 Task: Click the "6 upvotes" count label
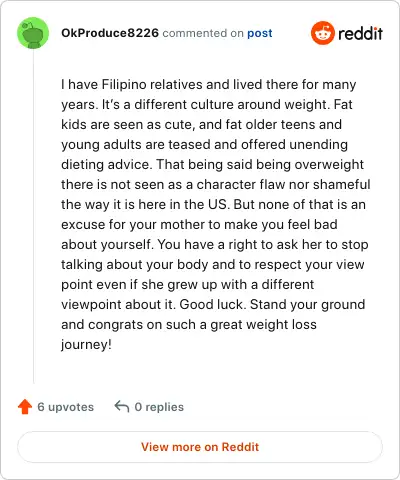pos(66,407)
